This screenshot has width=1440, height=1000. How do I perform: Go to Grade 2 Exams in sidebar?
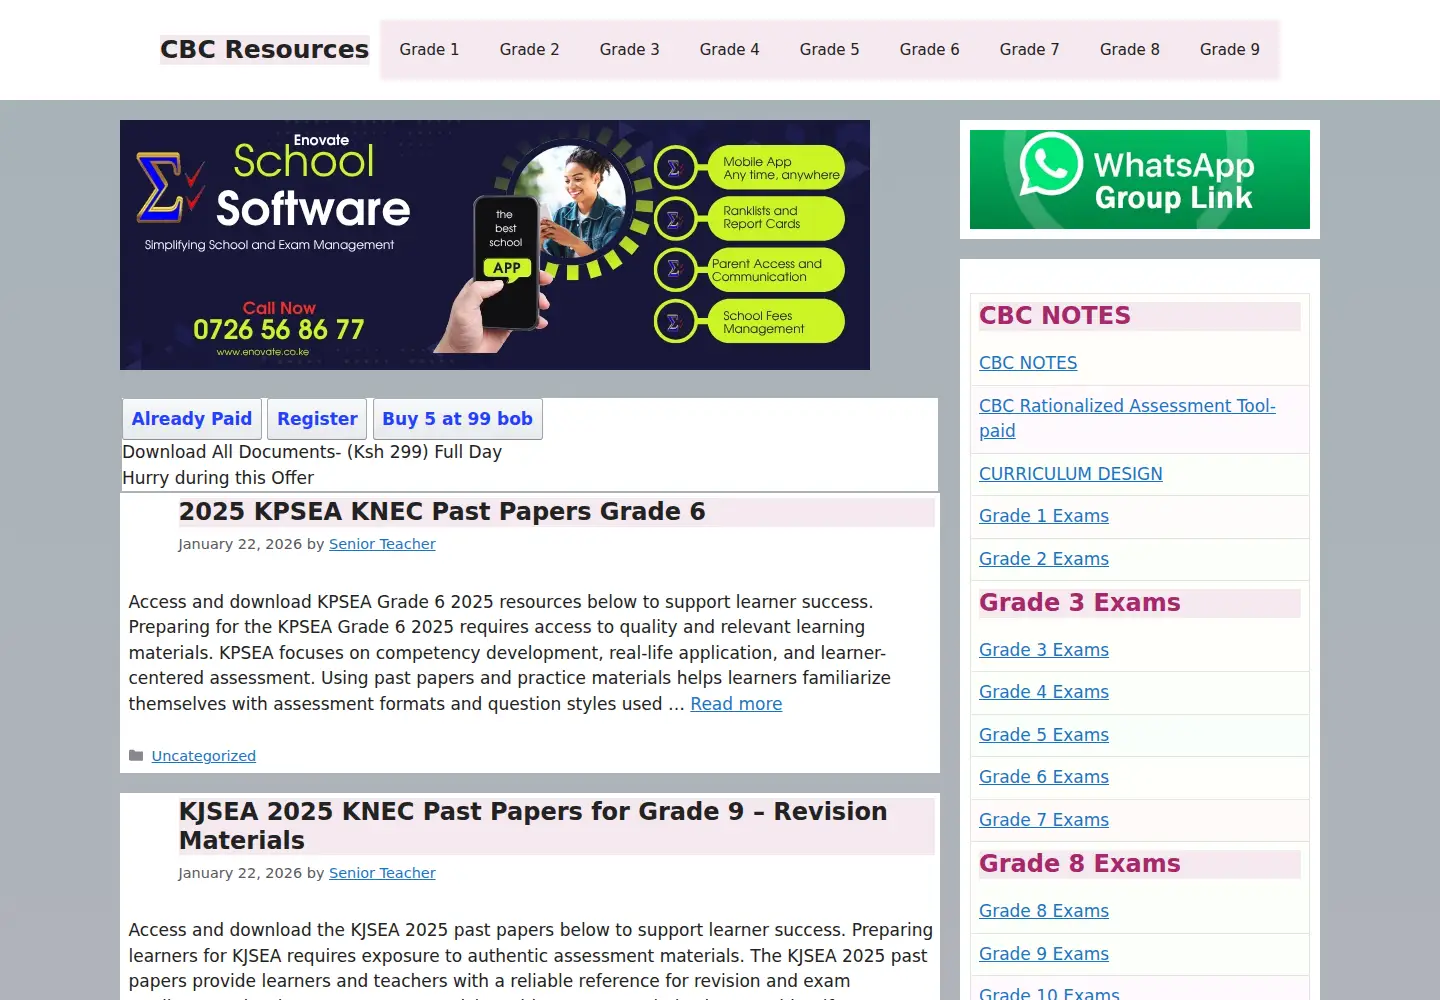[x=1044, y=559]
